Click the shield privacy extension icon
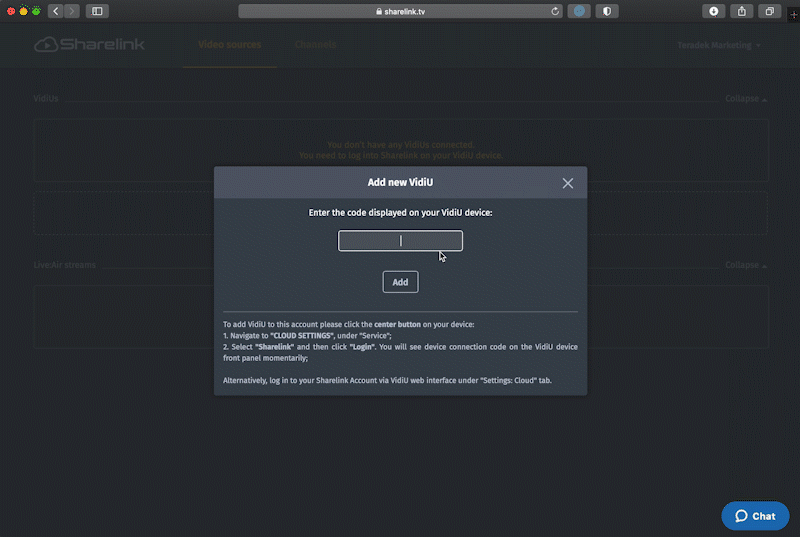Viewport: 800px width, 537px height. 606,11
